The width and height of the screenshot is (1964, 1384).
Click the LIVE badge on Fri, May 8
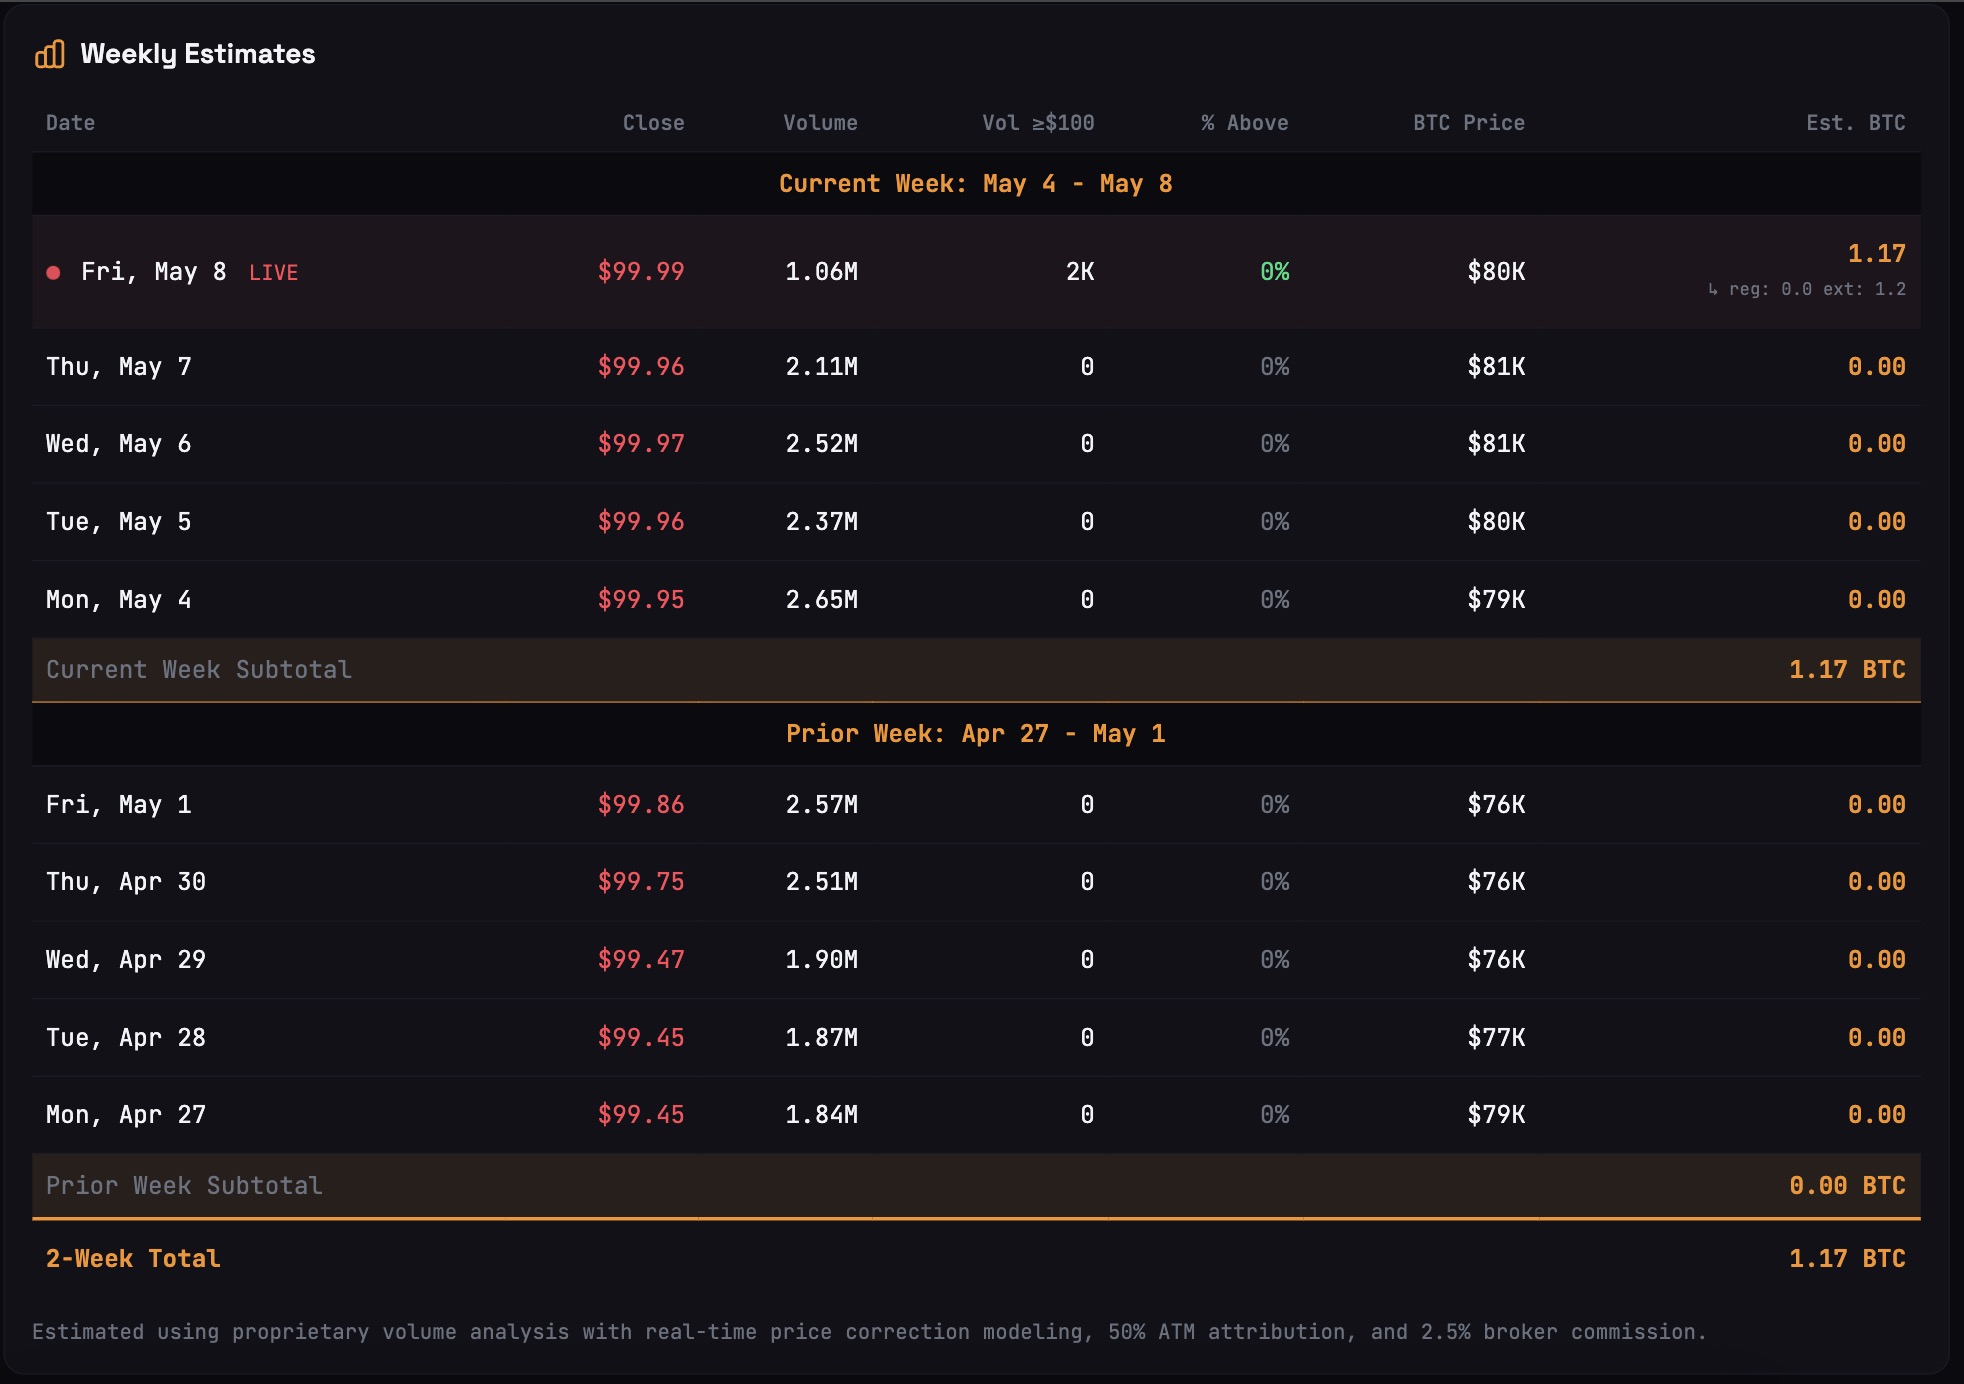pyautogui.click(x=273, y=272)
